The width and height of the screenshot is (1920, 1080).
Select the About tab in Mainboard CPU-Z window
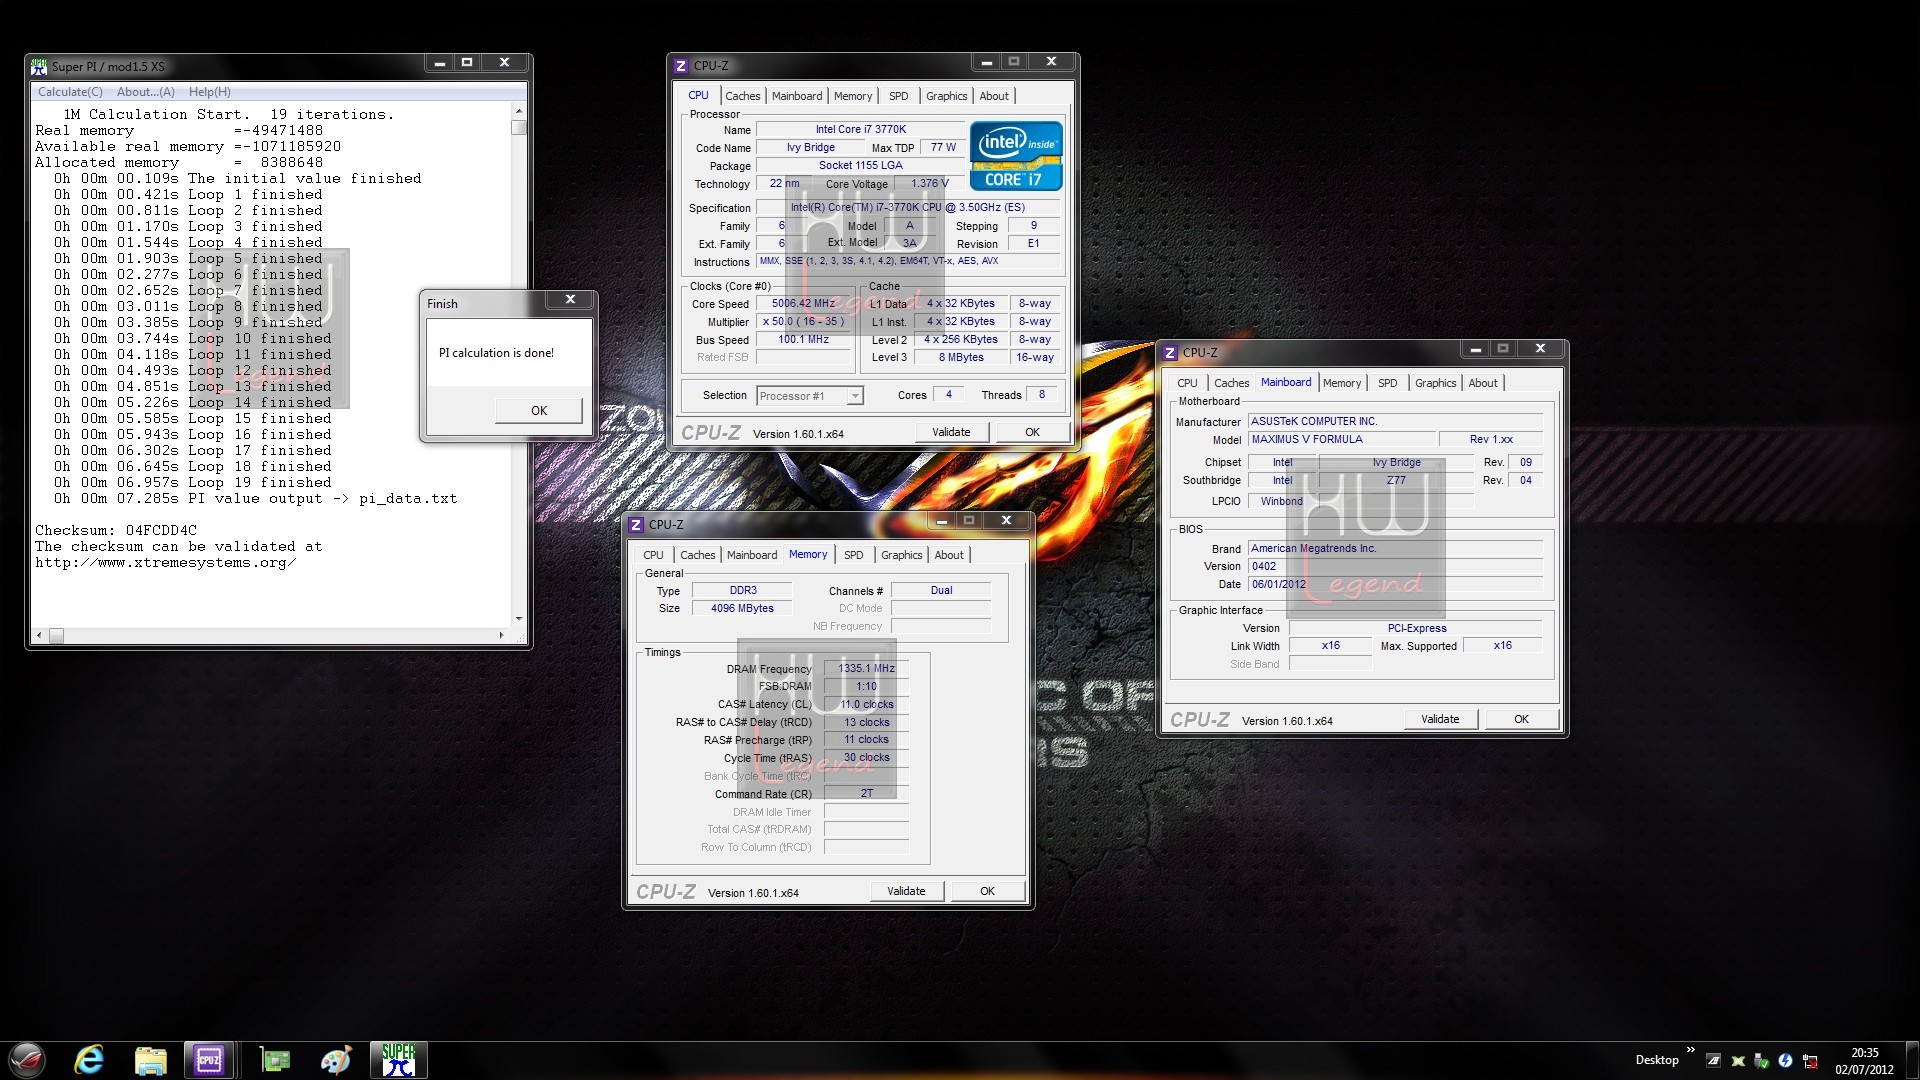pos(1483,383)
